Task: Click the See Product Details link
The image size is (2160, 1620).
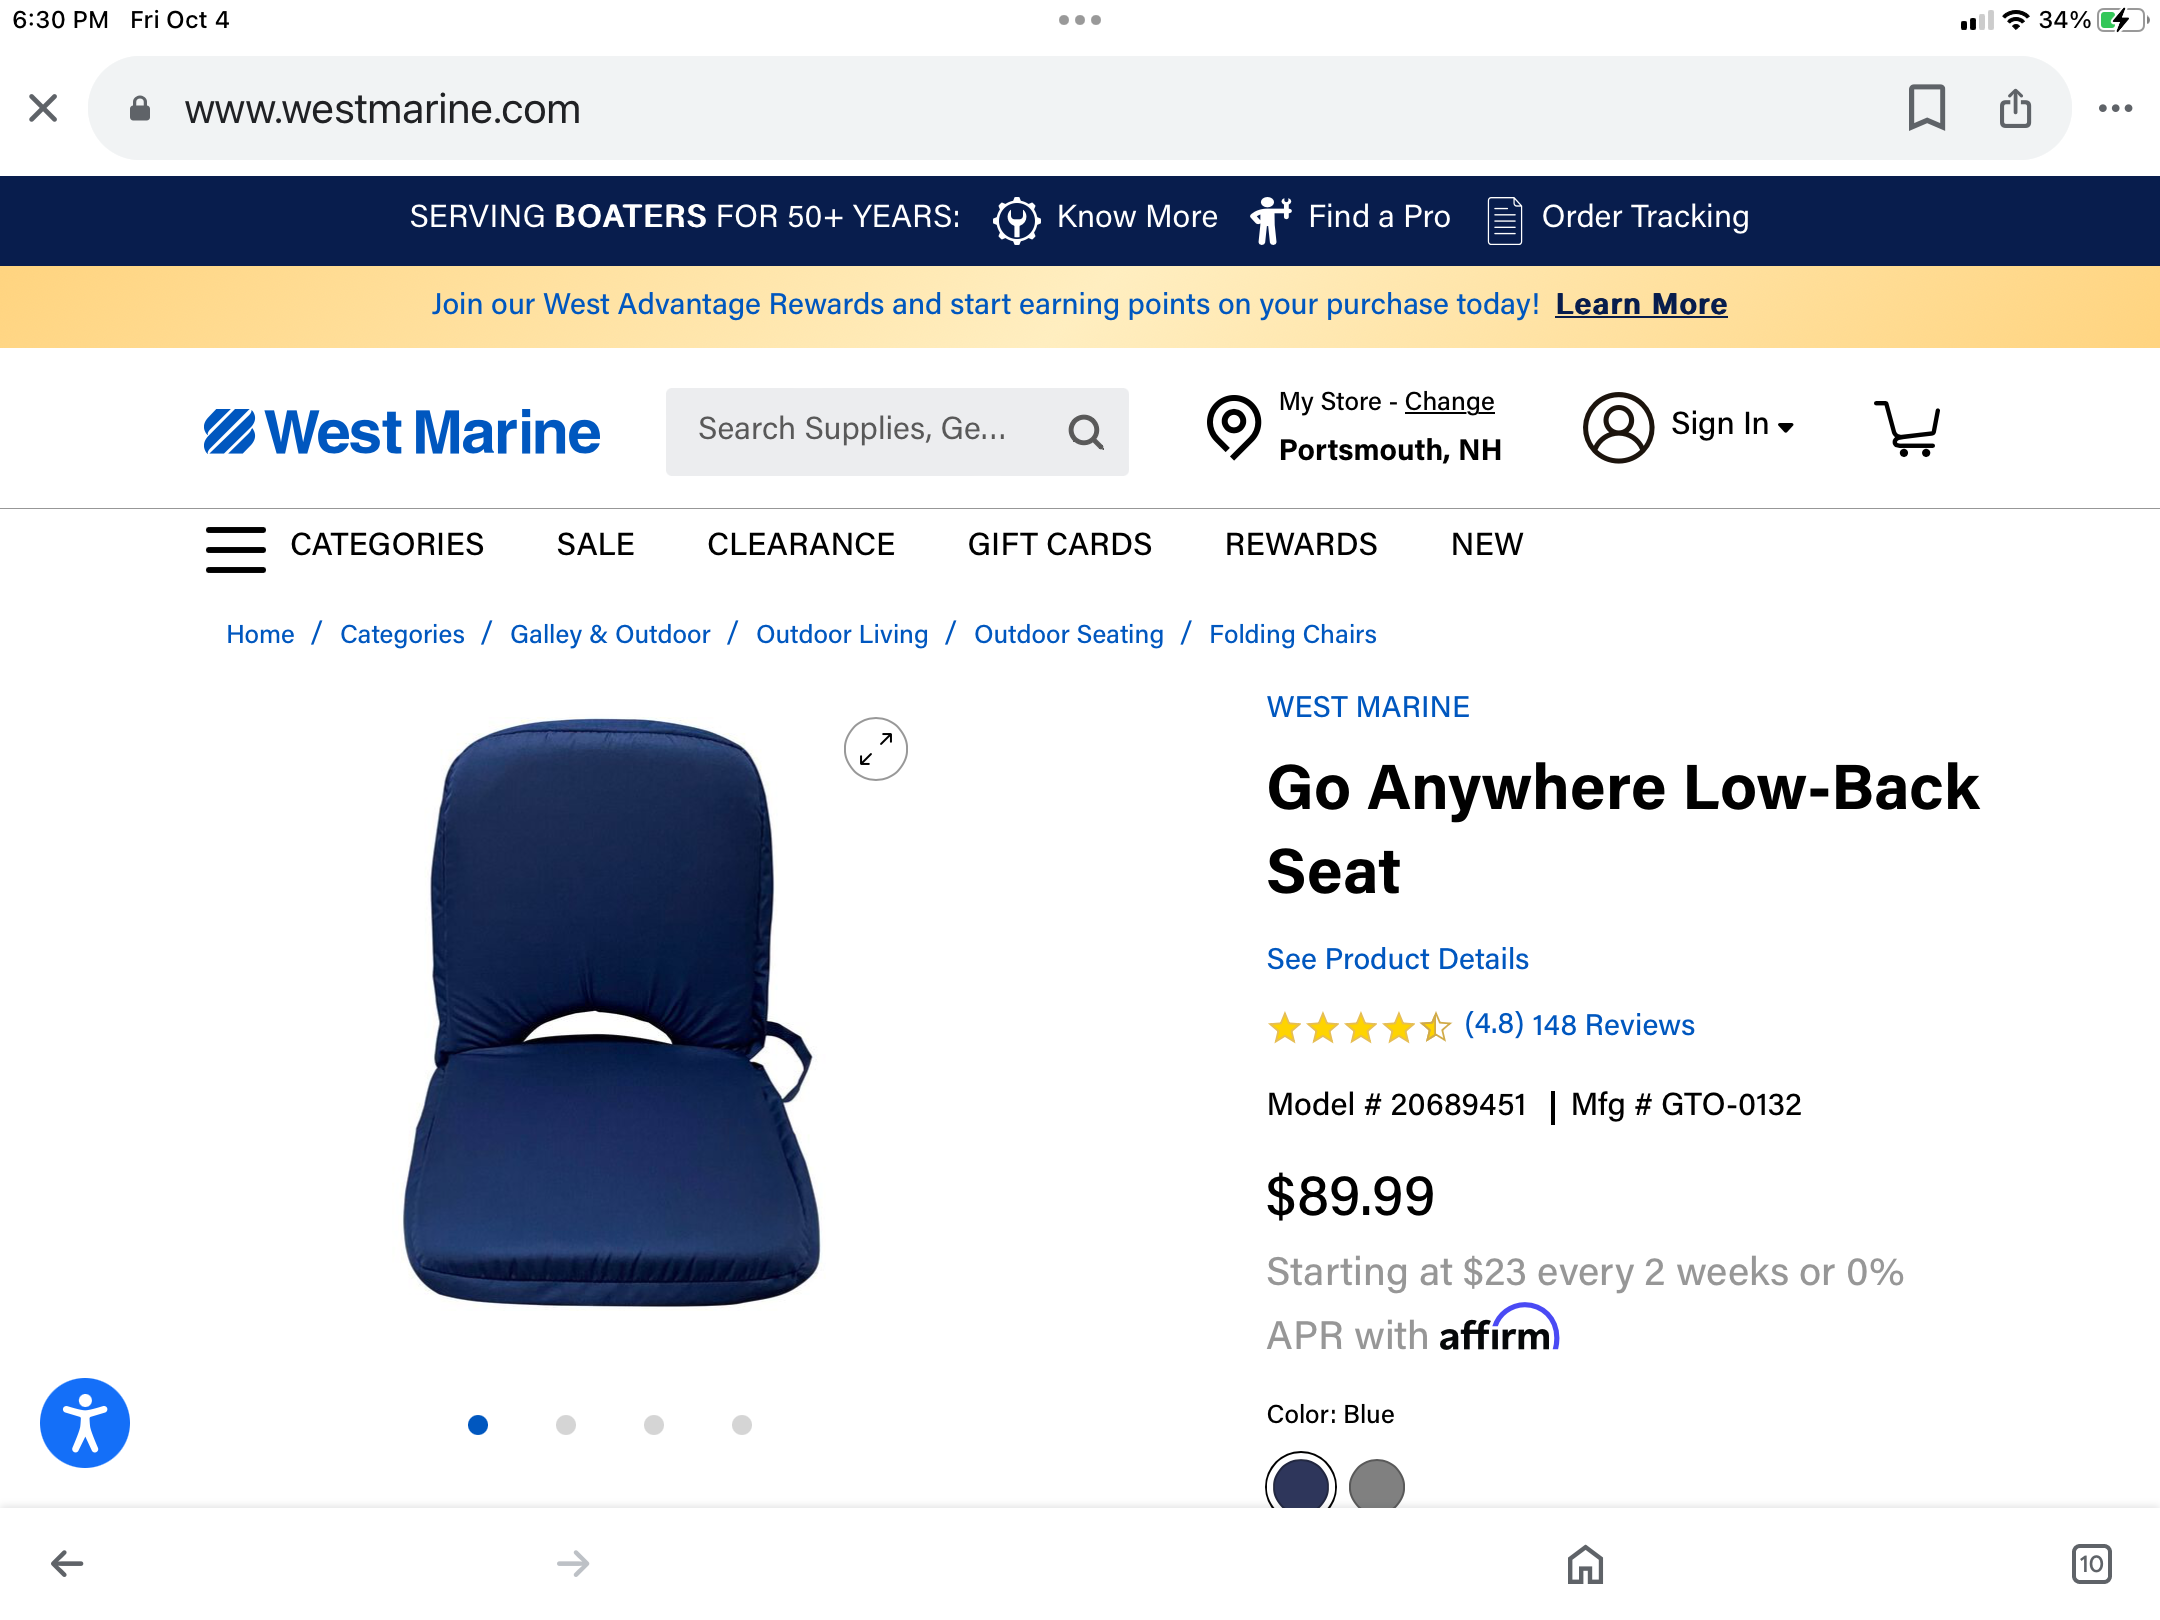Action: tap(1397, 959)
